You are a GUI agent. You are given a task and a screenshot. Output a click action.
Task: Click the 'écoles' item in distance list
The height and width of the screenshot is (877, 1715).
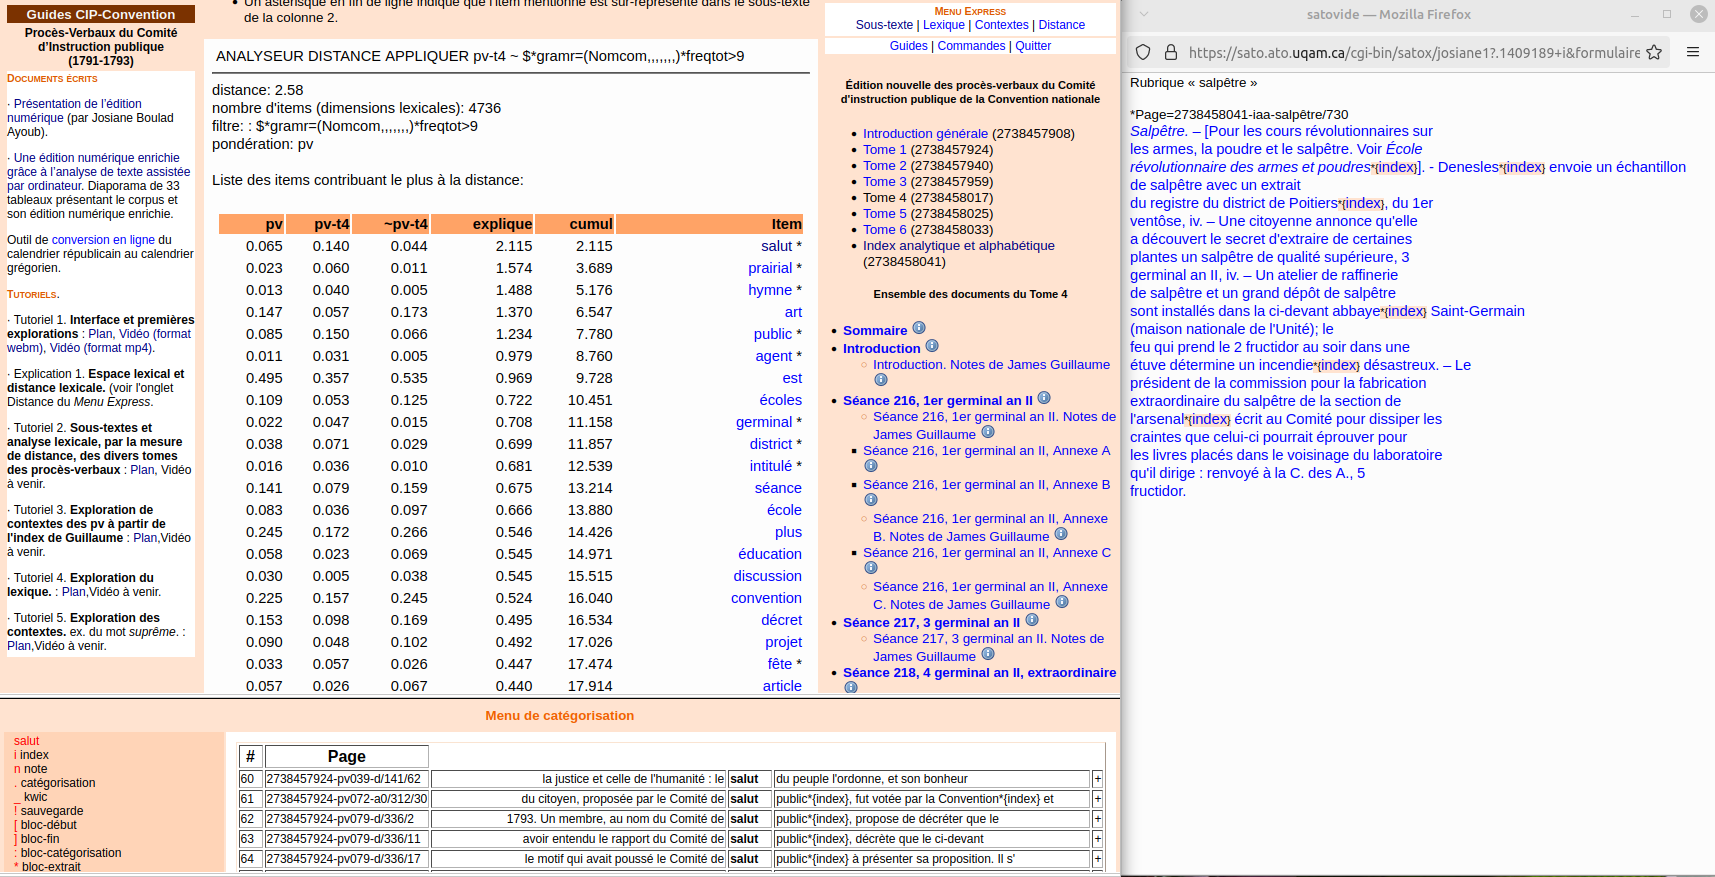pyautogui.click(x=780, y=400)
